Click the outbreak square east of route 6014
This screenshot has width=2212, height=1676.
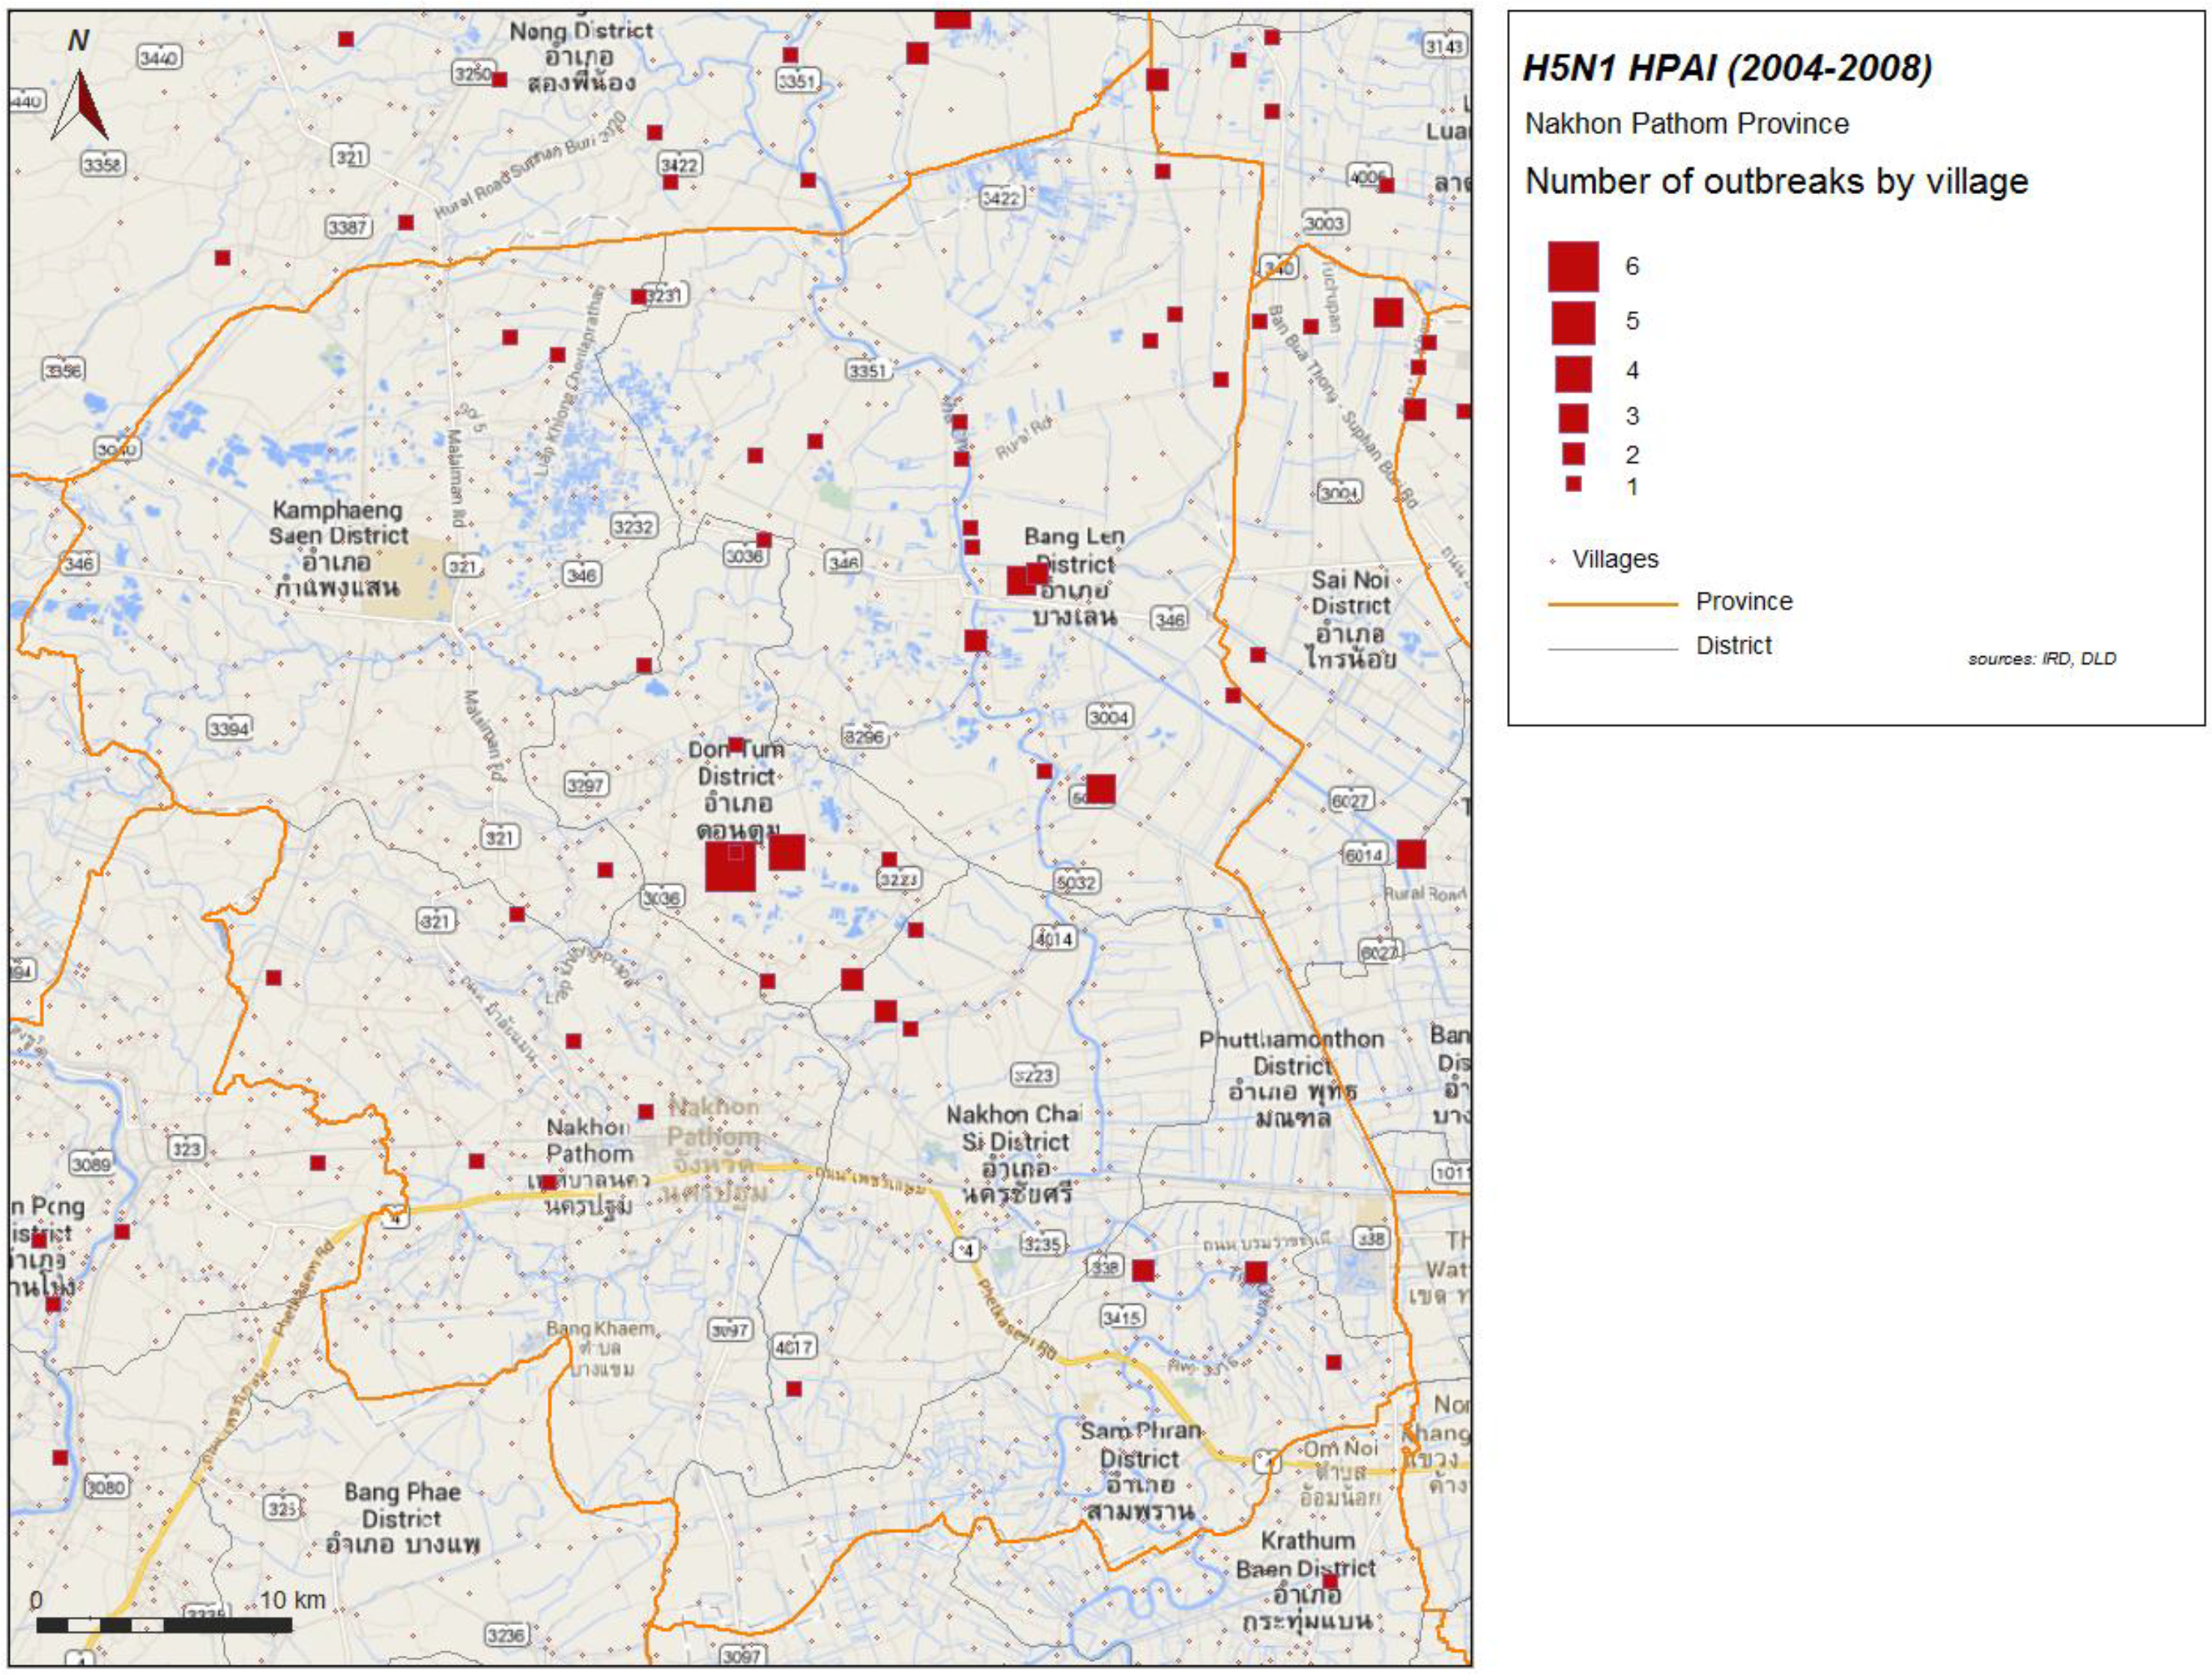pos(1411,854)
